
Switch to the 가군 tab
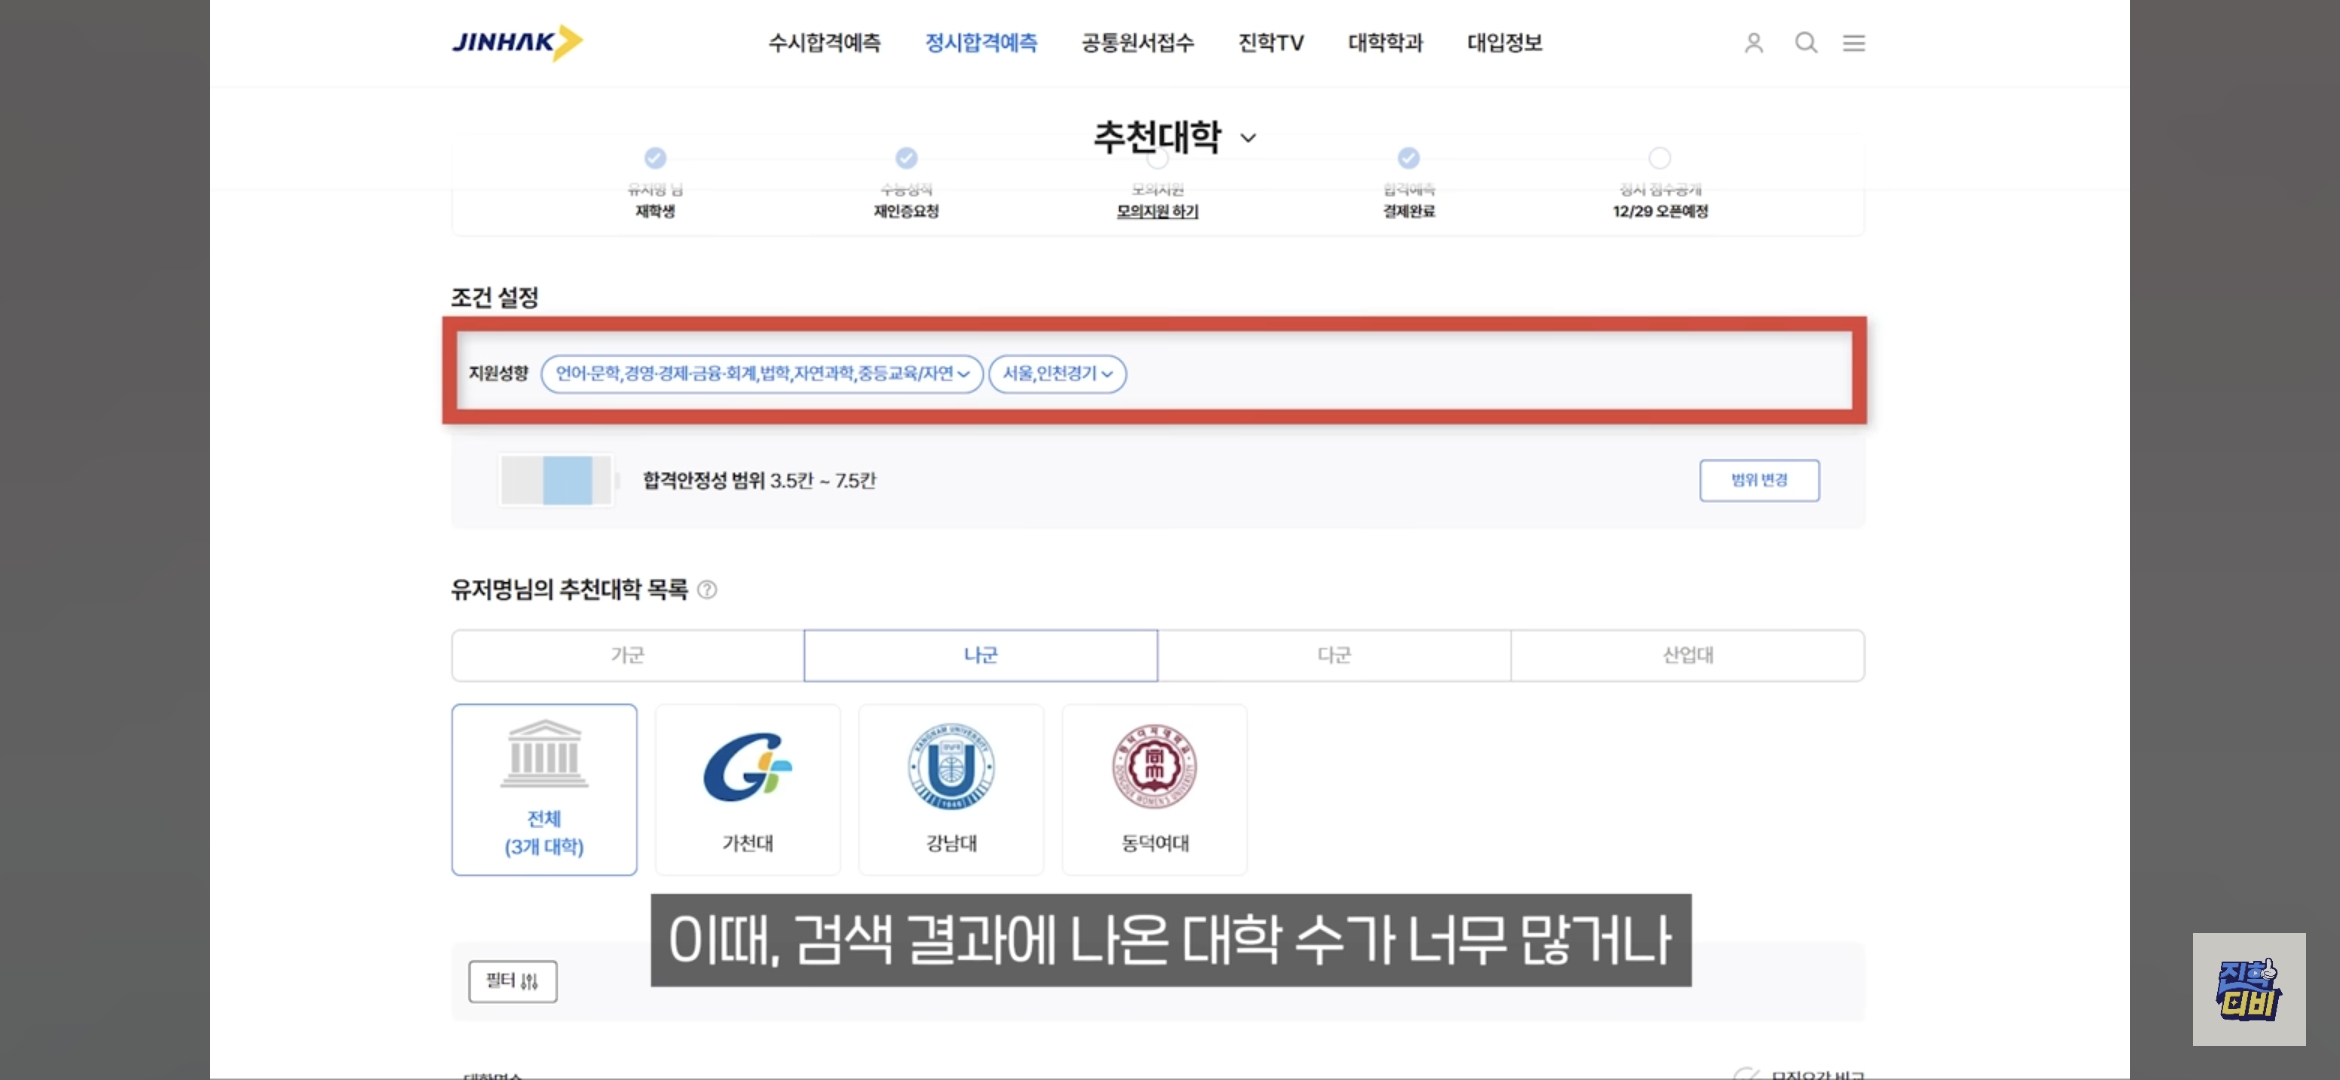tap(628, 656)
